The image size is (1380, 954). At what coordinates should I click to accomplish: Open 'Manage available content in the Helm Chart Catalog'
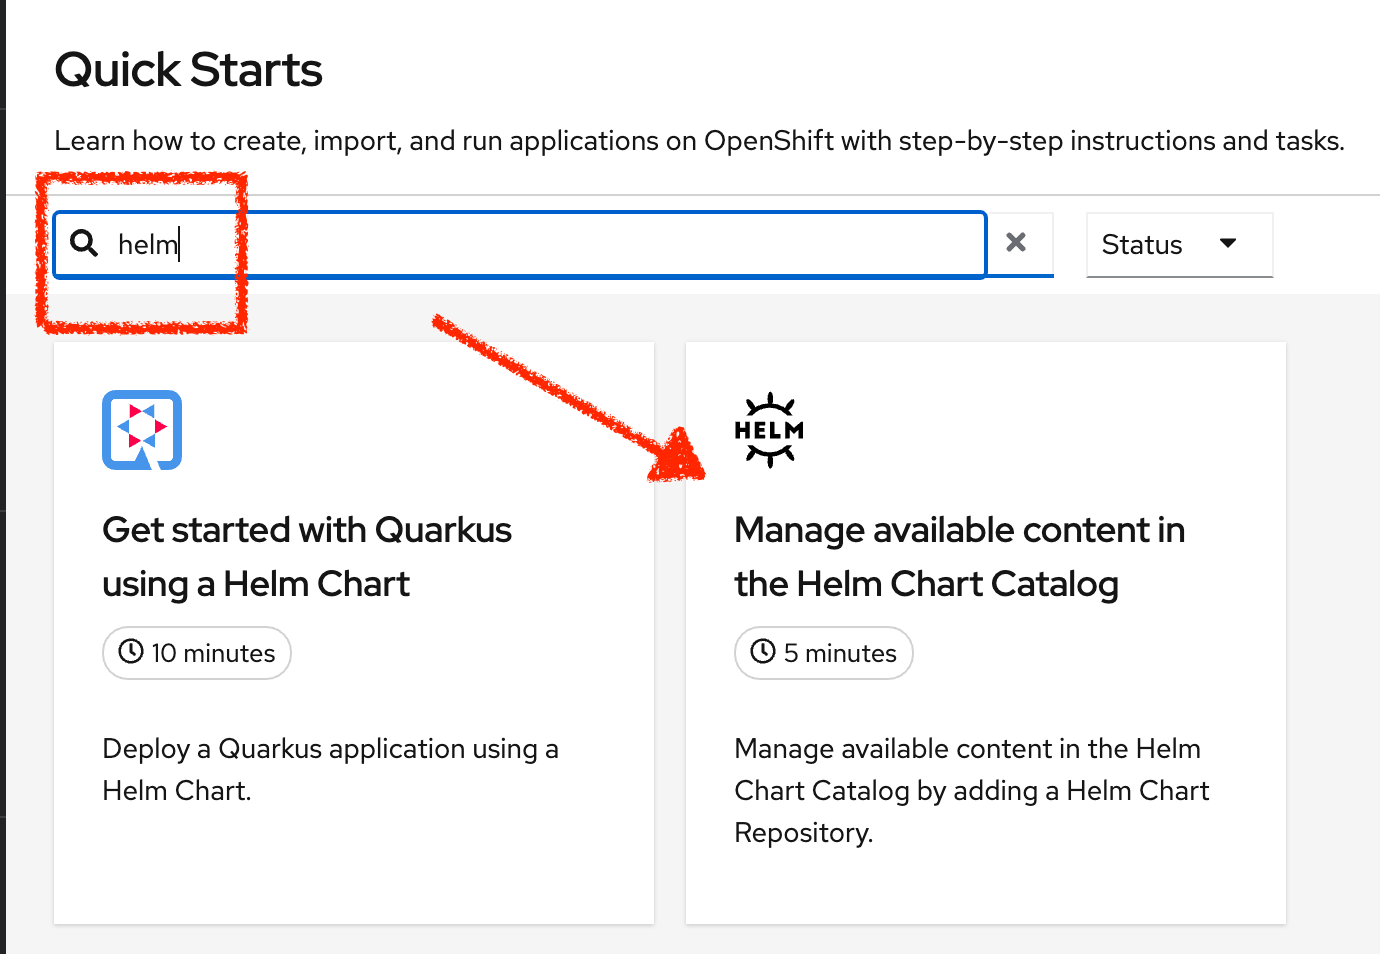[959, 556]
